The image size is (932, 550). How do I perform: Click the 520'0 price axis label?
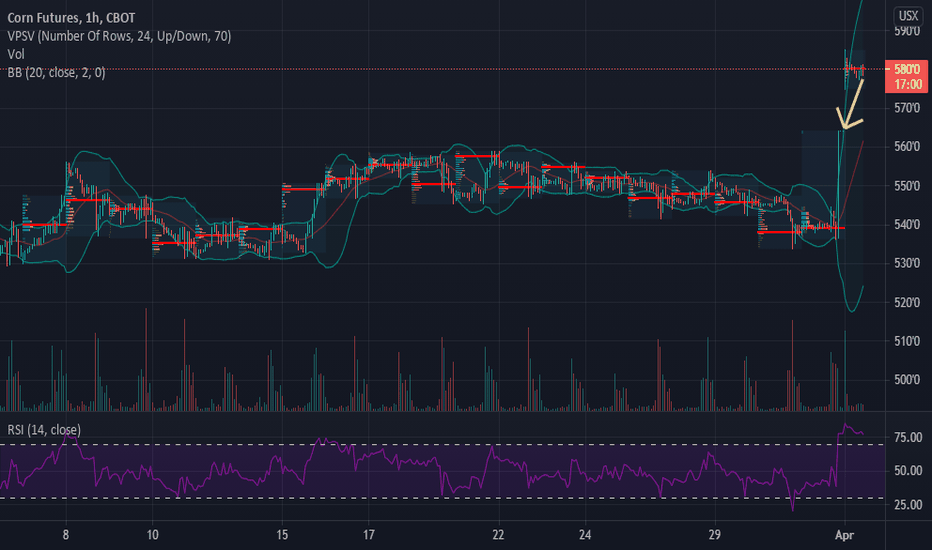(907, 303)
